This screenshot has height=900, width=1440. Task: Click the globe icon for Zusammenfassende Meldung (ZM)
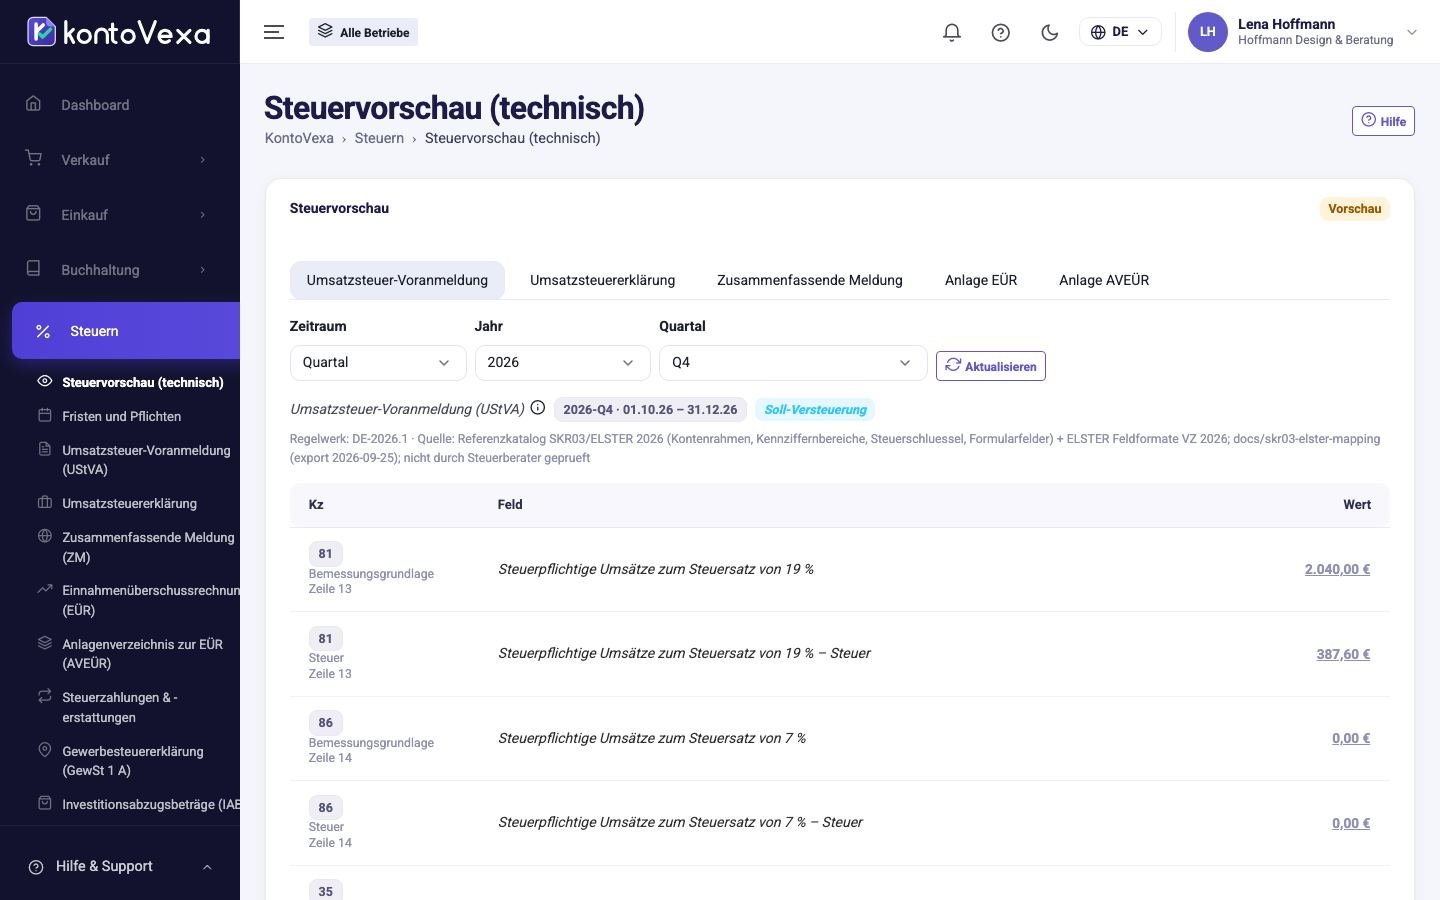[44, 536]
